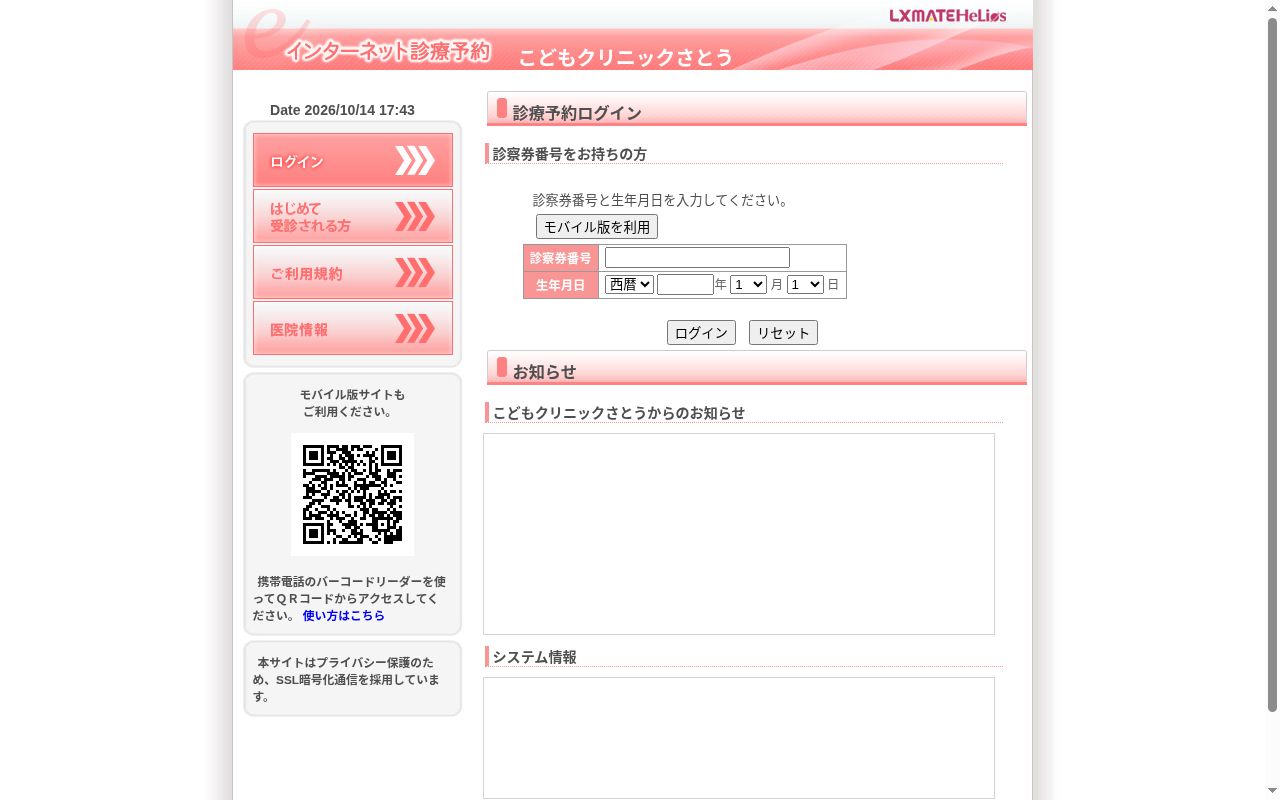Click the 診療予約ログイン heading
This screenshot has height=800, width=1280.
click(577, 113)
